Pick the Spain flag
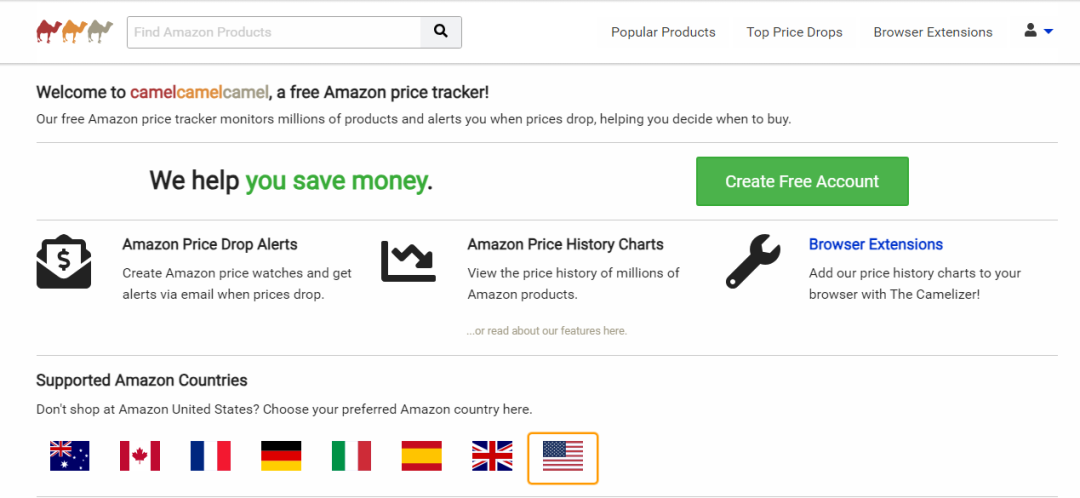The width and height of the screenshot is (1080, 498). click(x=422, y=456)
